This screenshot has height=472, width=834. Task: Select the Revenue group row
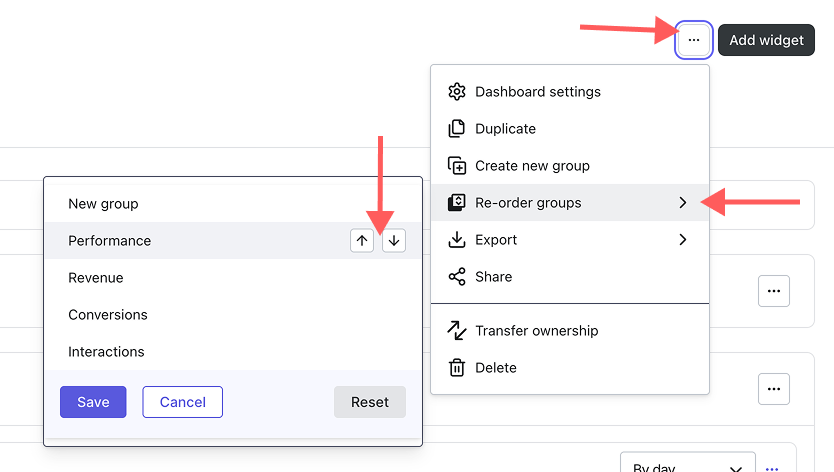[233, 278]
